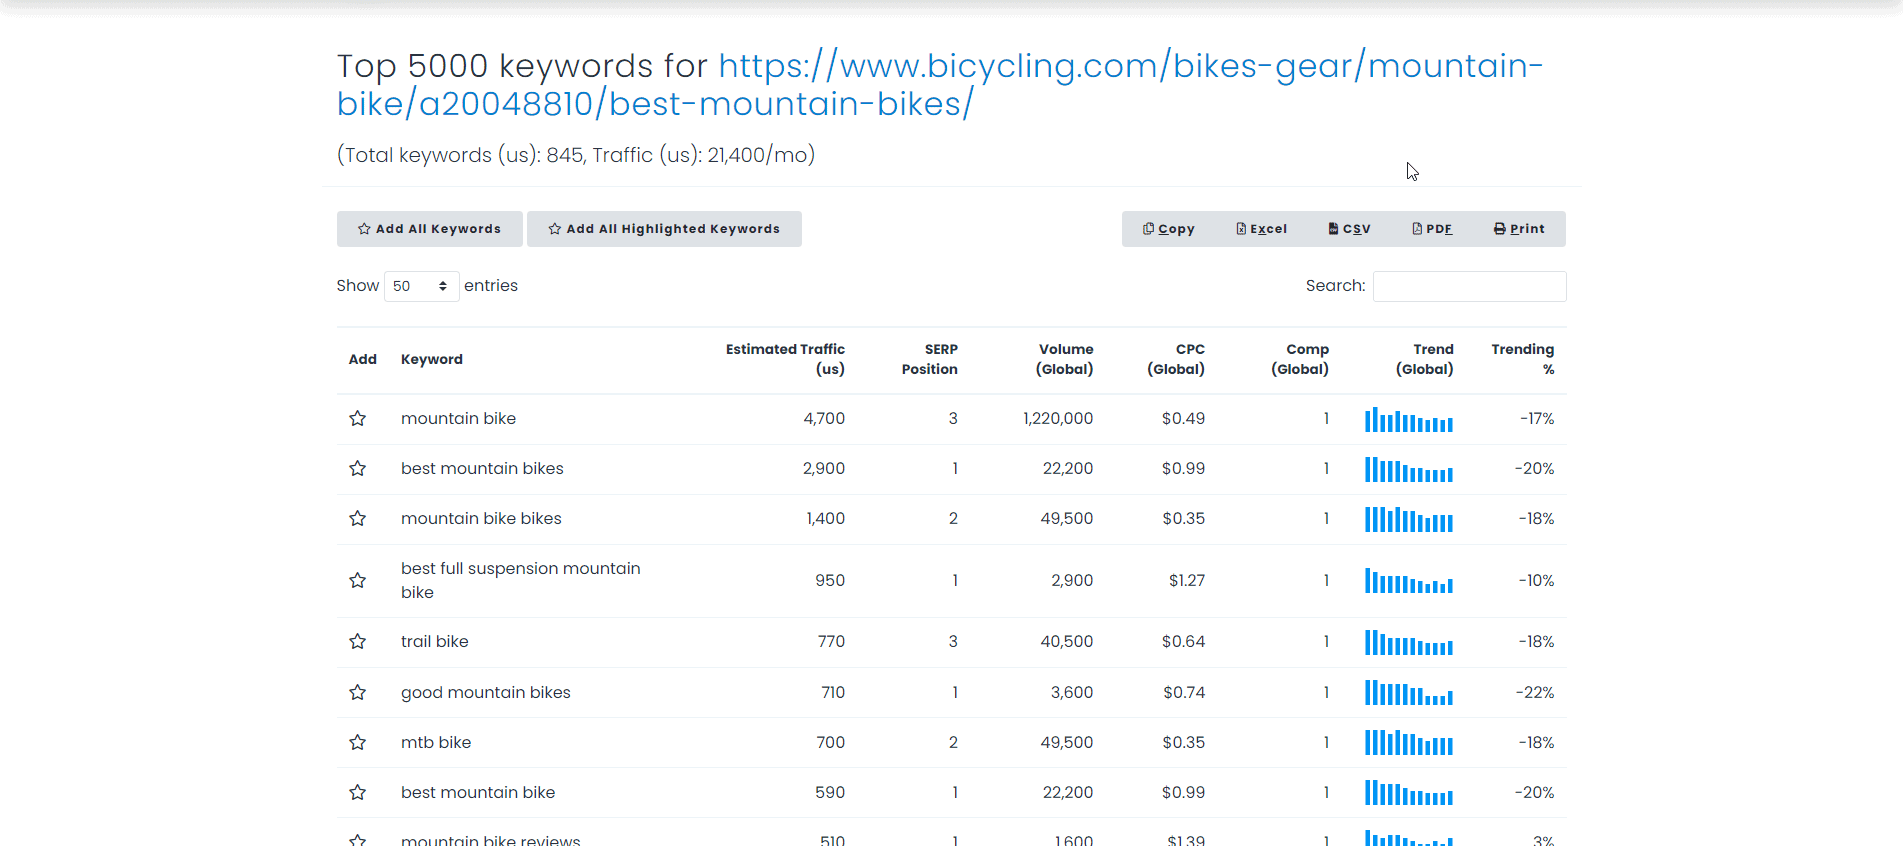Star 'best full suspension mountain bike' row
Image resolution: width=1903 pixels, height=846 pixels.
[x=357, y=581]
